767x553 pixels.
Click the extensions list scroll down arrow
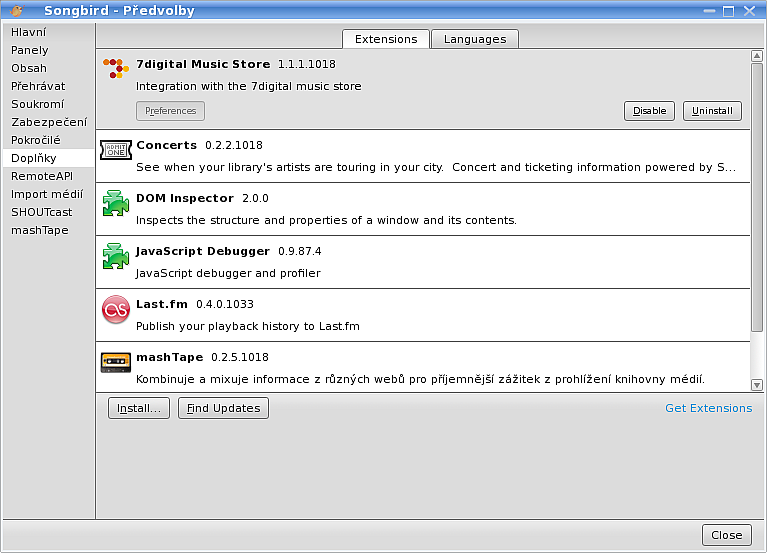pos(757,385)
